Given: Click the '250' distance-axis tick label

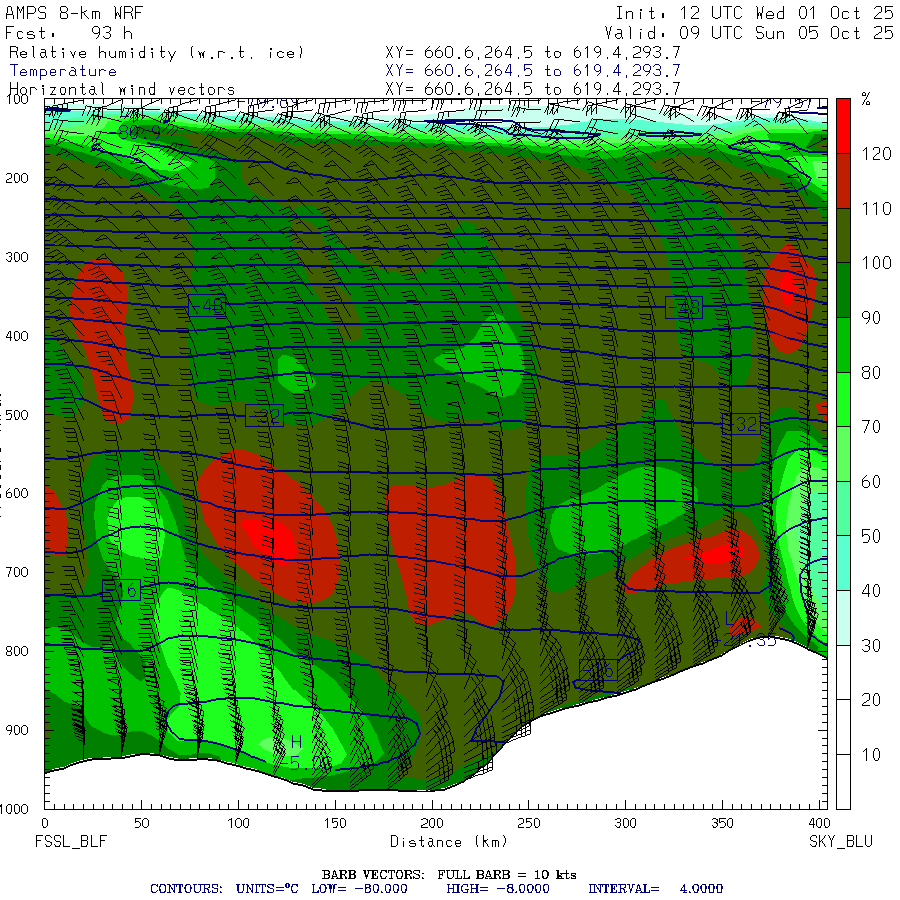Looking at the screenshot, I should (528, 823).
